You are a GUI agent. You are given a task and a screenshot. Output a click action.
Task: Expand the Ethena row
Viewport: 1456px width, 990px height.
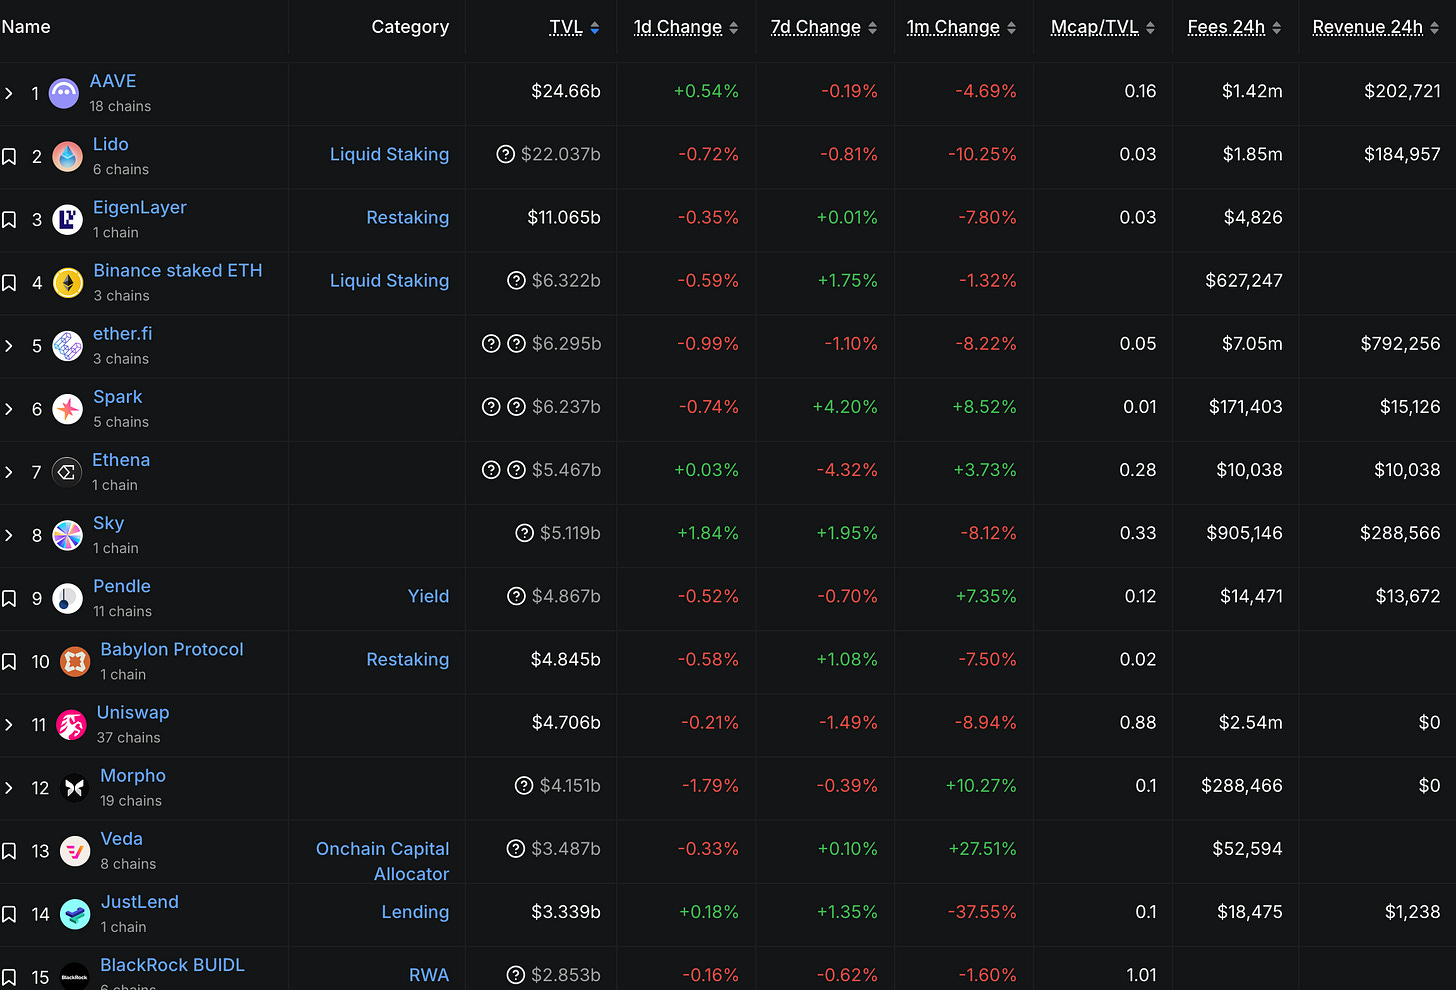9,472
